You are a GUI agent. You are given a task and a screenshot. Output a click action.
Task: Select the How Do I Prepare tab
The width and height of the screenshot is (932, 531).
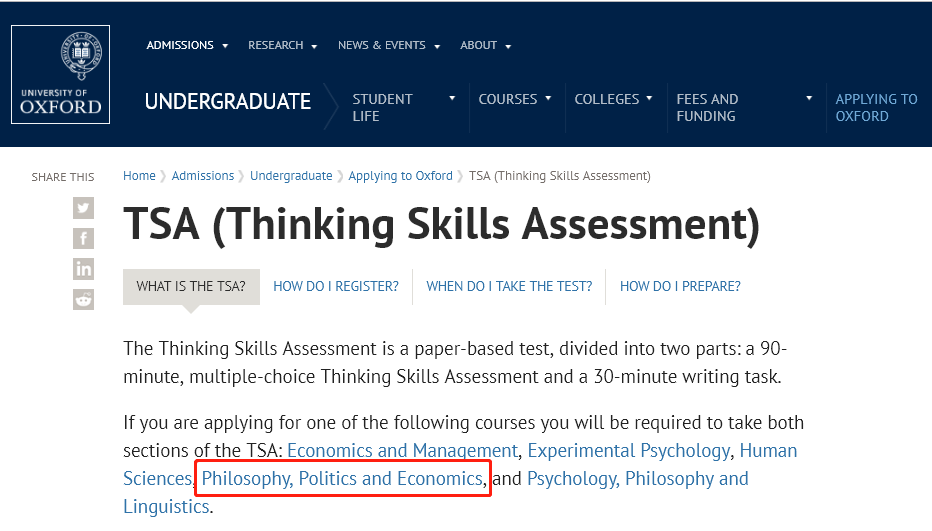(680, 286)
